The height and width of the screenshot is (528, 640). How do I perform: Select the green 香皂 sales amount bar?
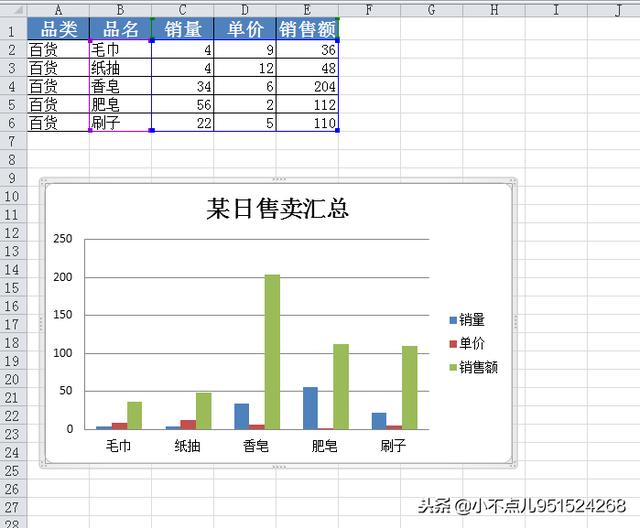click(272, 352)
